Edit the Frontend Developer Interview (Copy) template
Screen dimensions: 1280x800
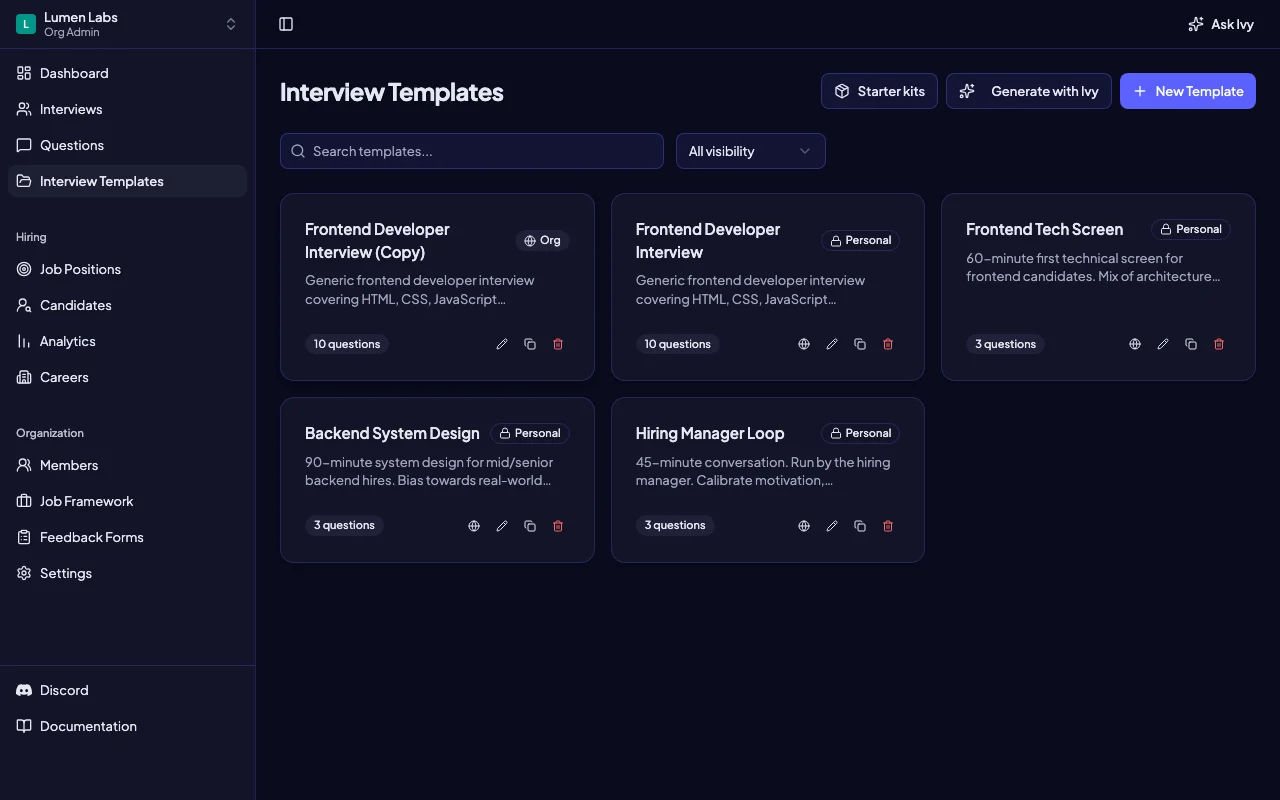[502, 344]
